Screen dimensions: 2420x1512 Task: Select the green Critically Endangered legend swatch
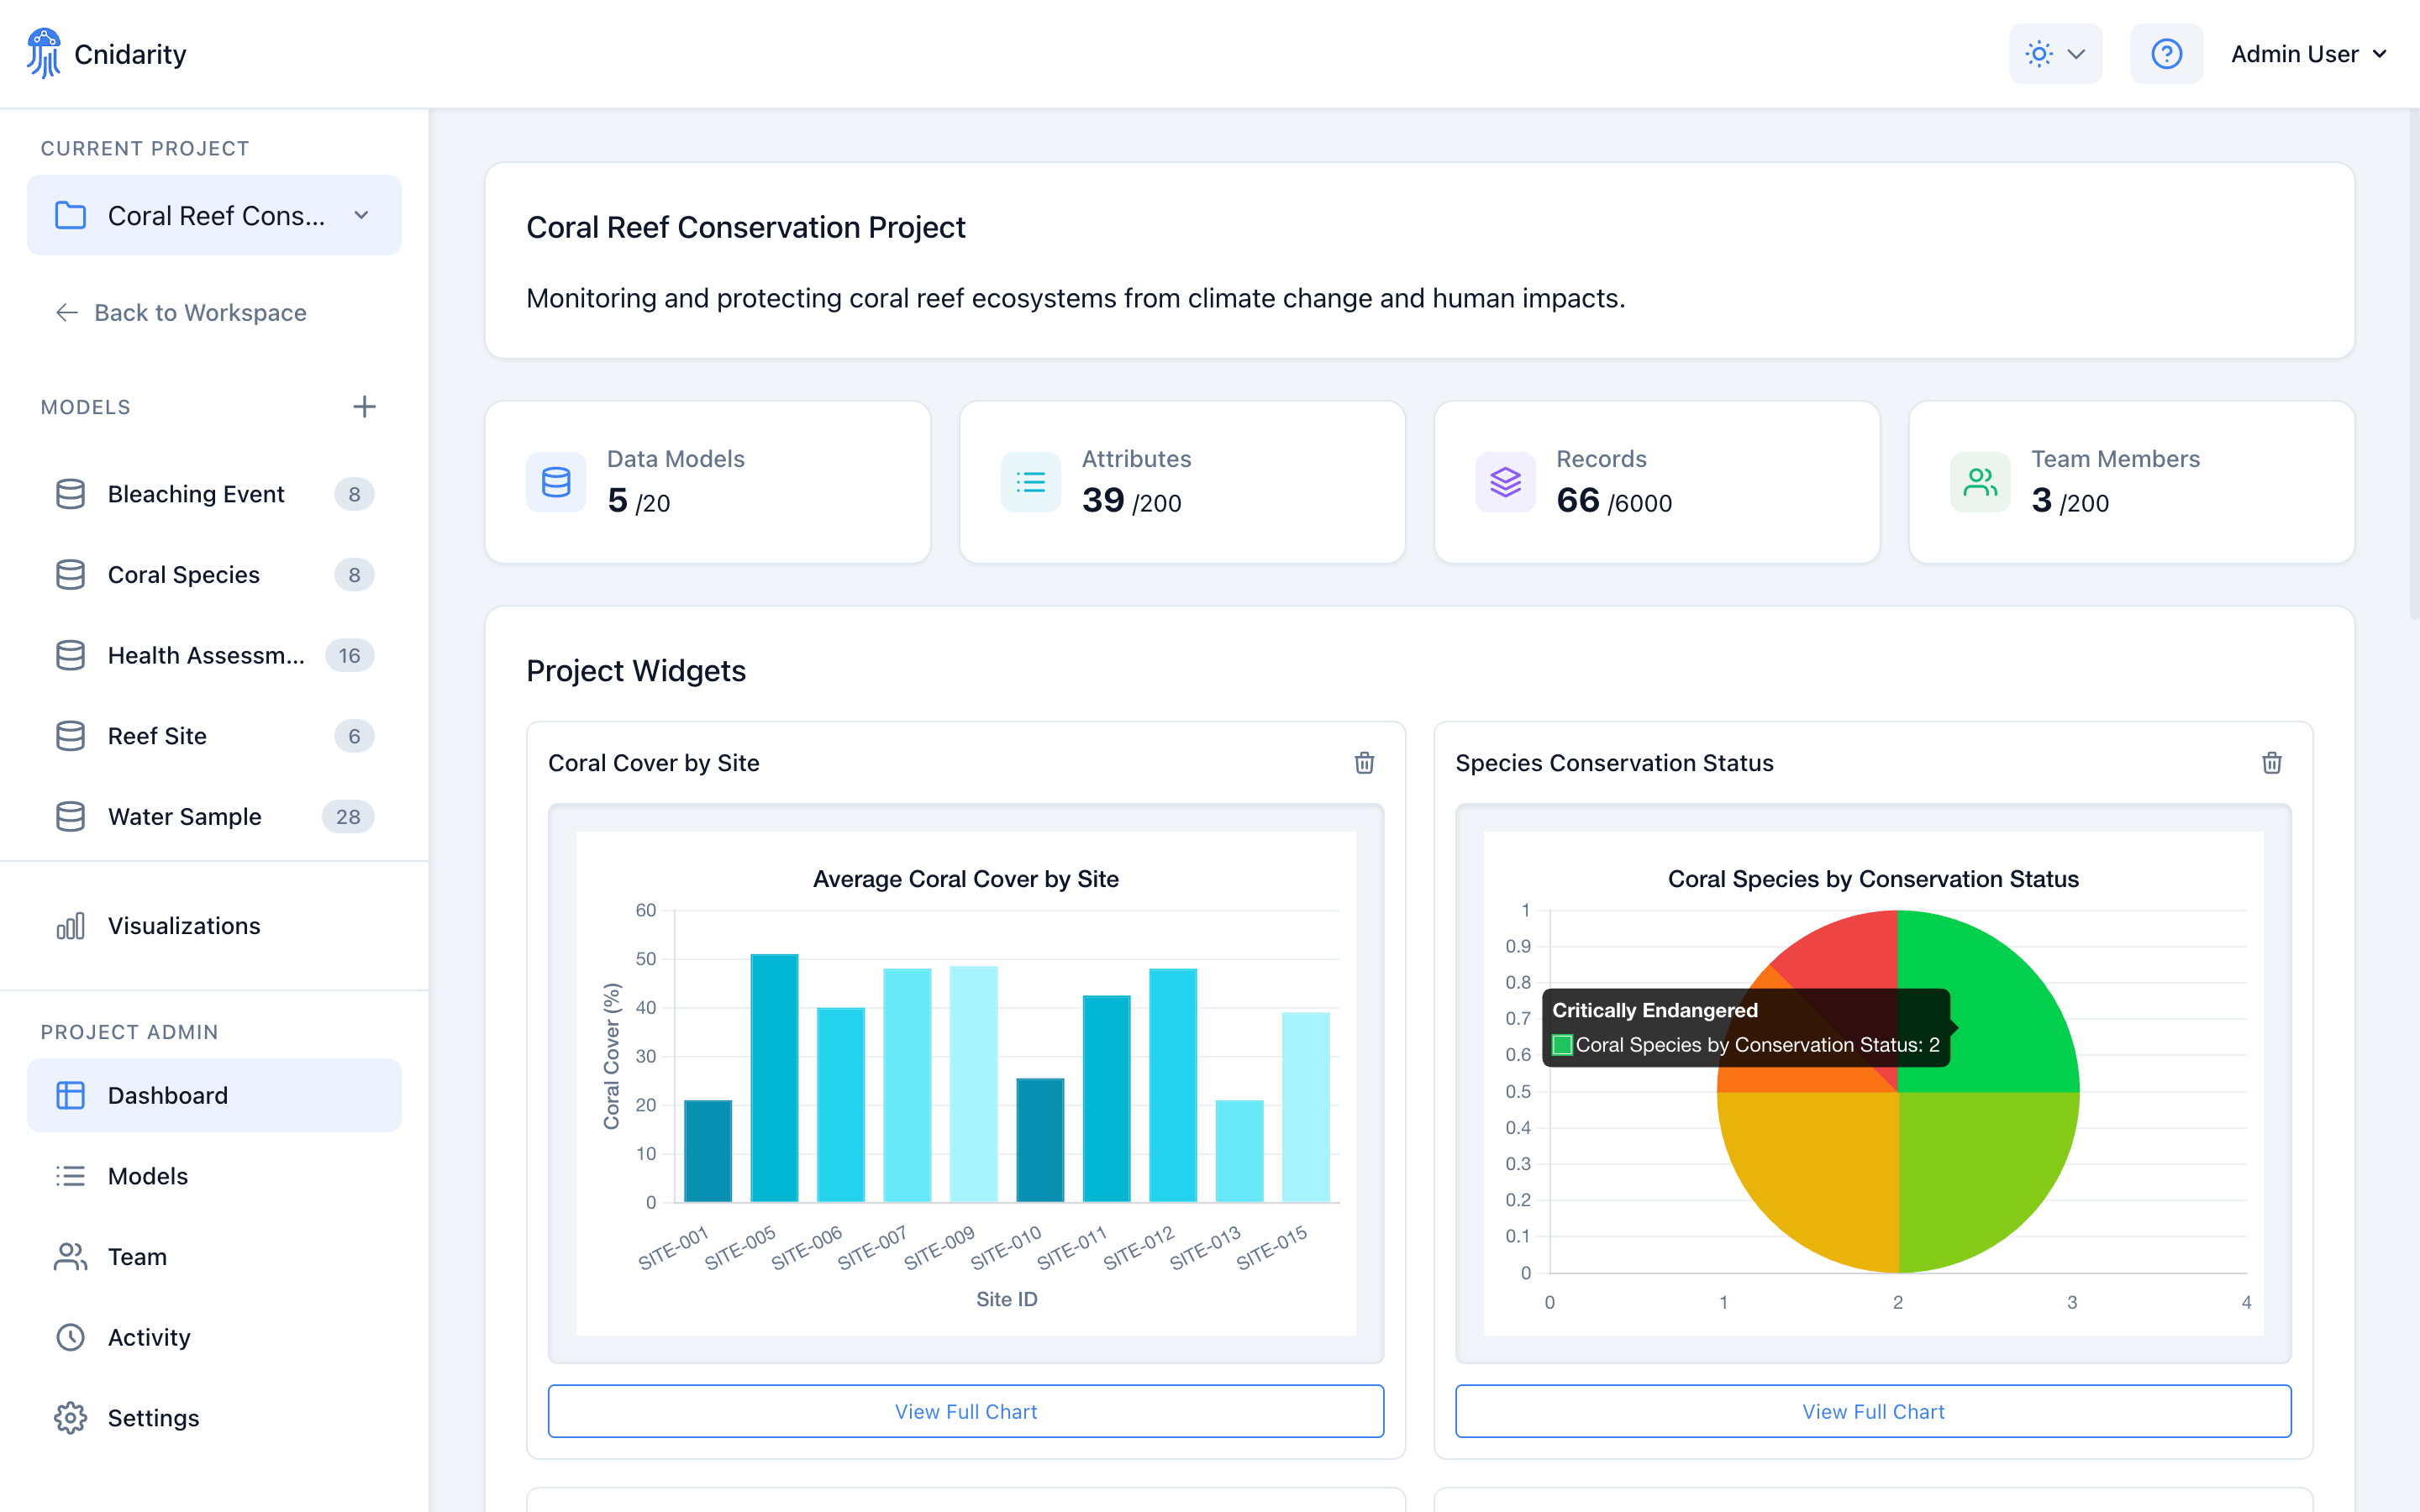[x=1562, y=1044]
